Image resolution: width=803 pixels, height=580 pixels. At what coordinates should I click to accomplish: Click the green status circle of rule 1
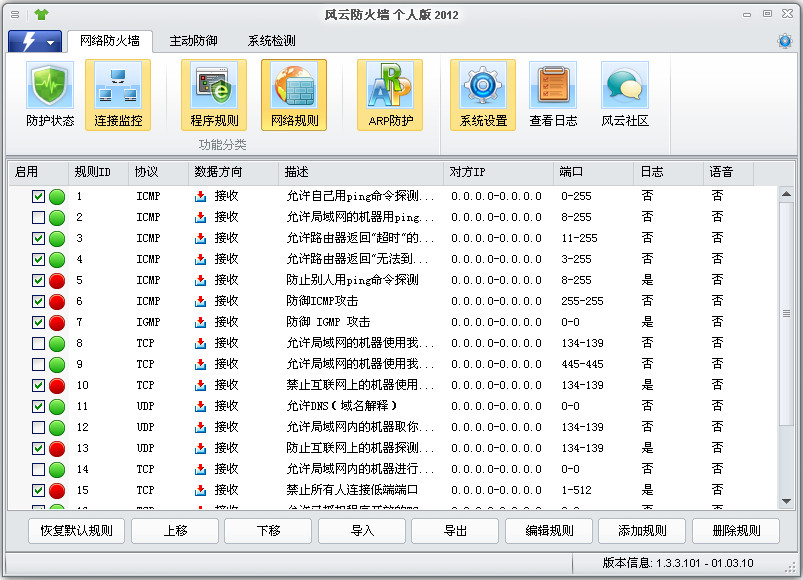(x=57, y=197)
